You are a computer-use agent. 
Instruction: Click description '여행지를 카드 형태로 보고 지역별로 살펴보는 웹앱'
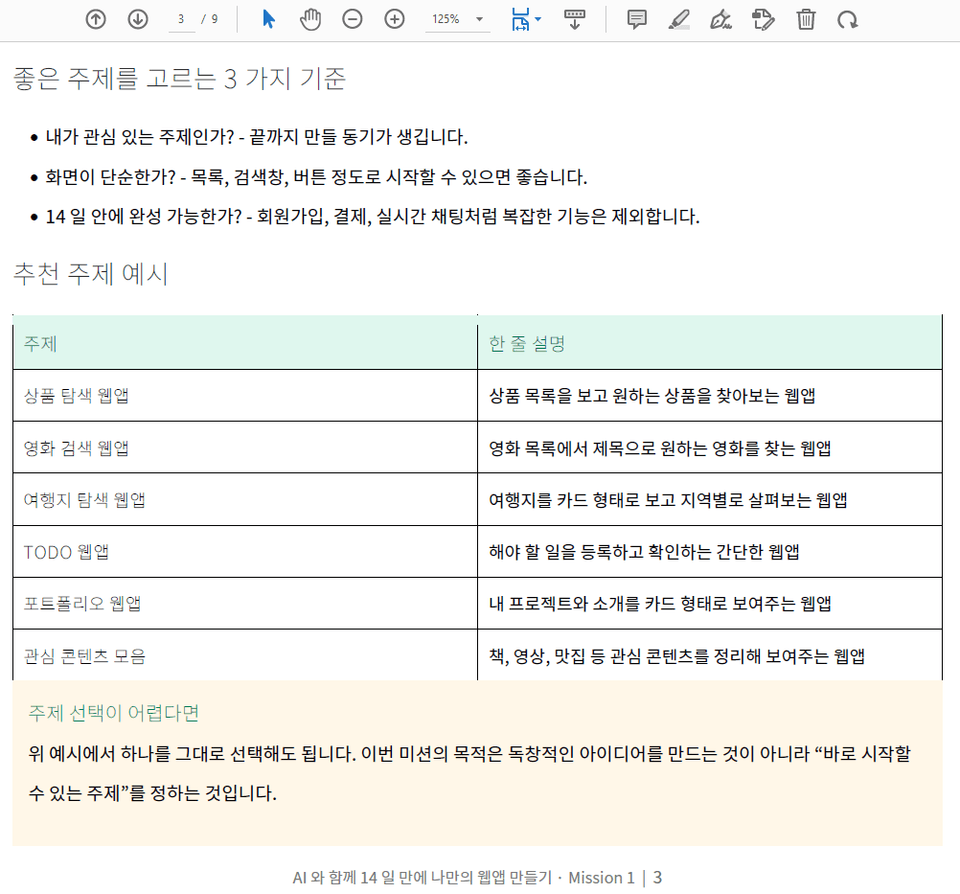(668, 500)
